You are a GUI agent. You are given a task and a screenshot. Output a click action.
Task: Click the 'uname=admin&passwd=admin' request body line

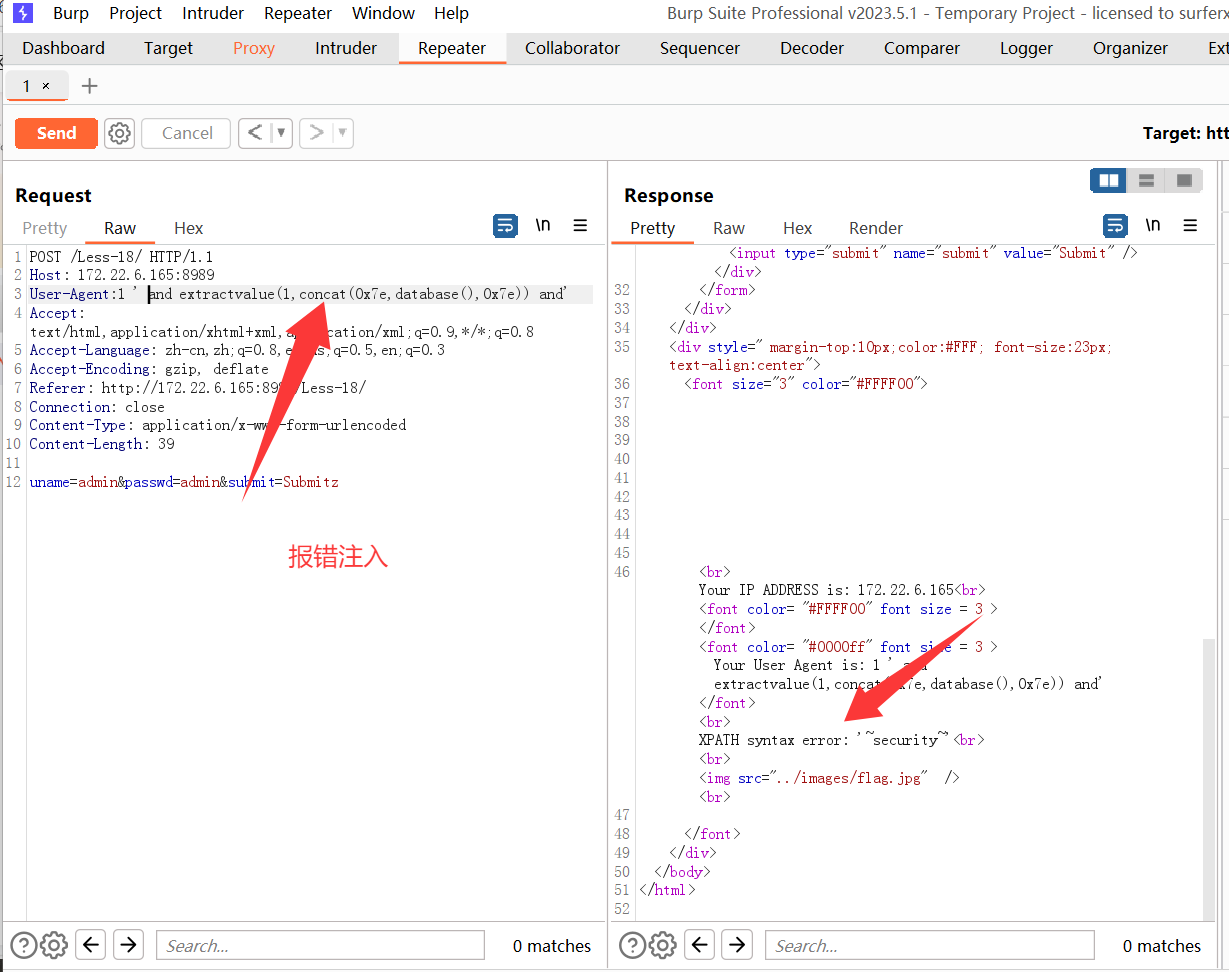click(x=184, y=482)
